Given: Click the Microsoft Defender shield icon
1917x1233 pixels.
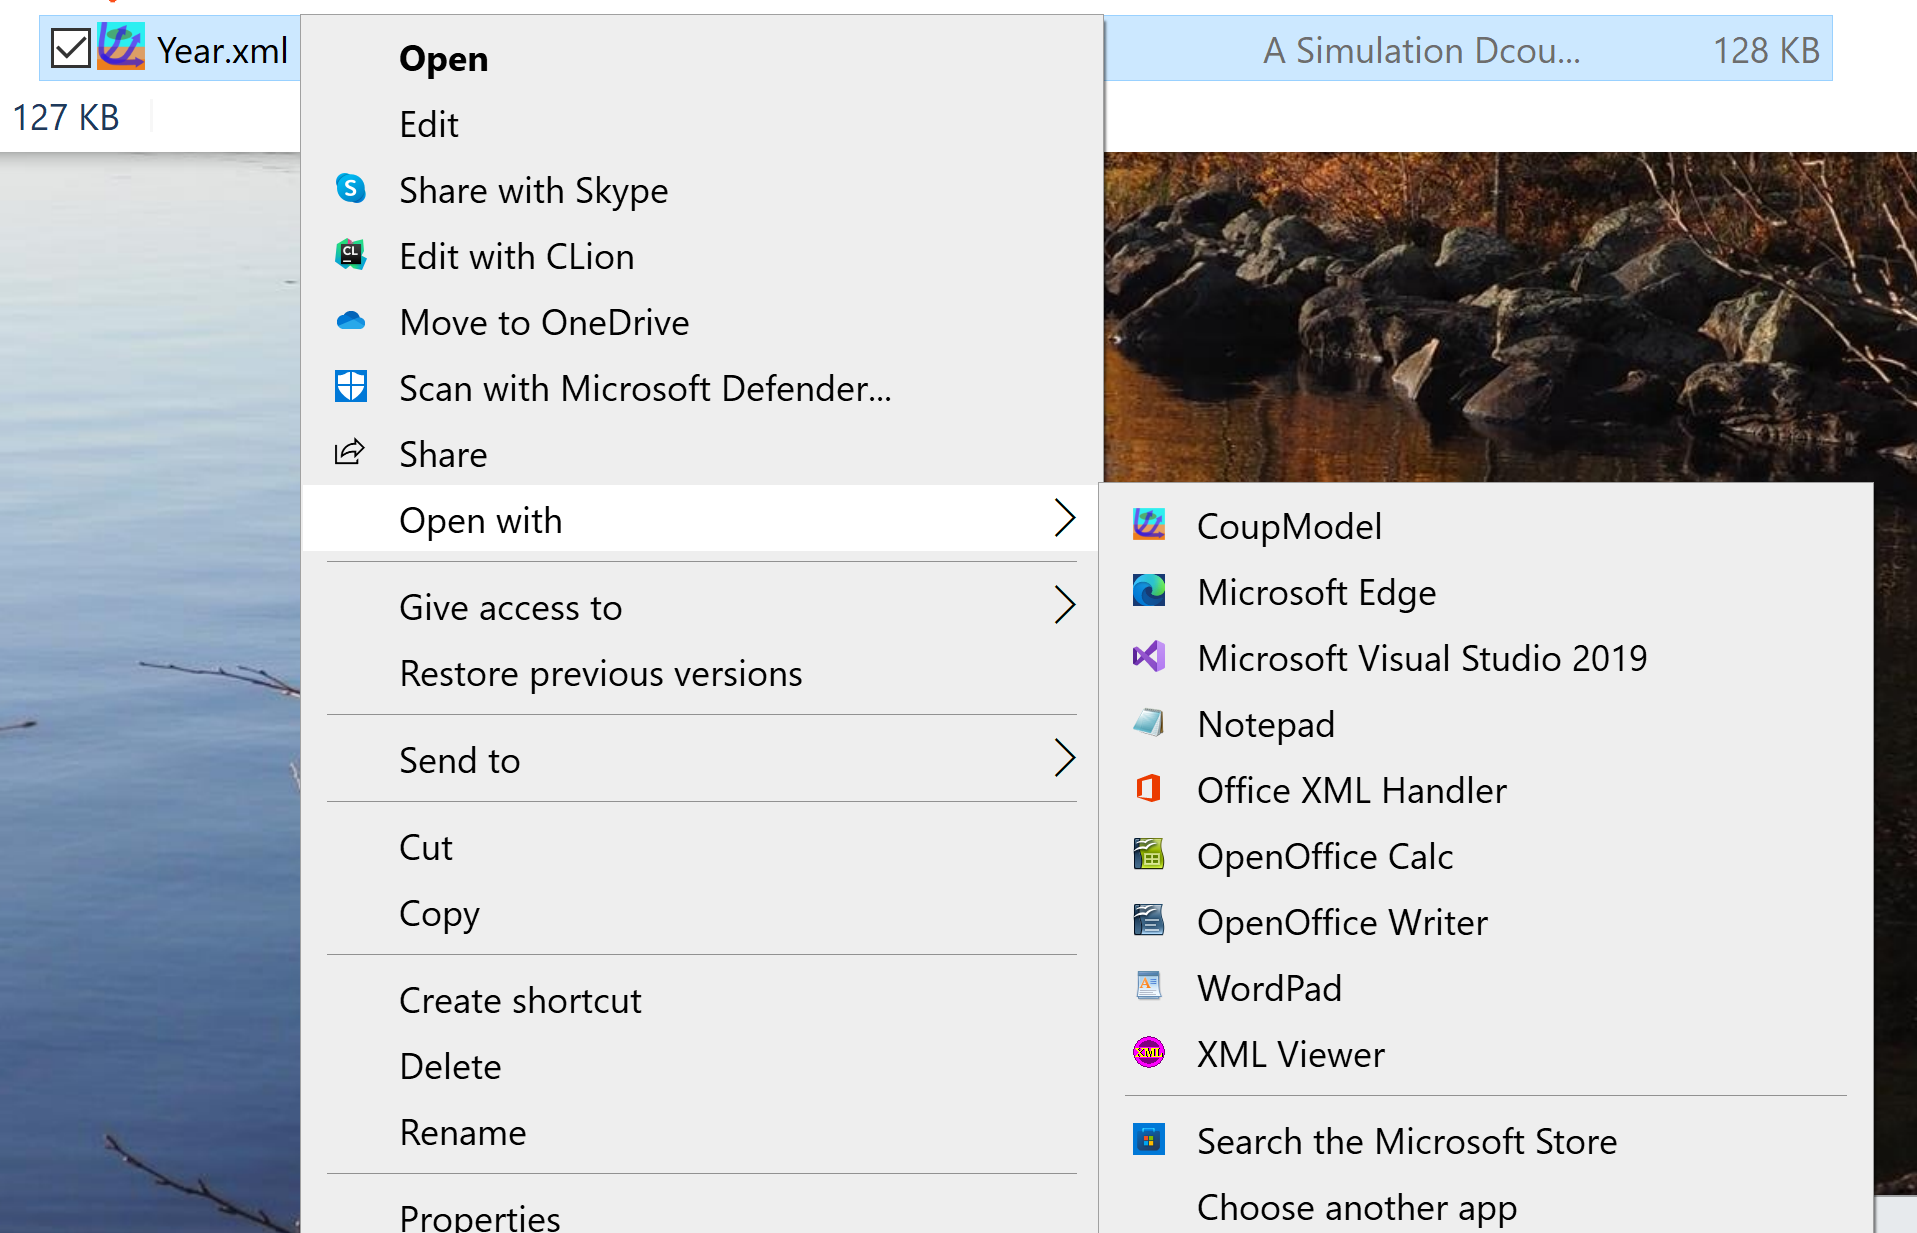Looking at the screenshot, I should 350,386.
